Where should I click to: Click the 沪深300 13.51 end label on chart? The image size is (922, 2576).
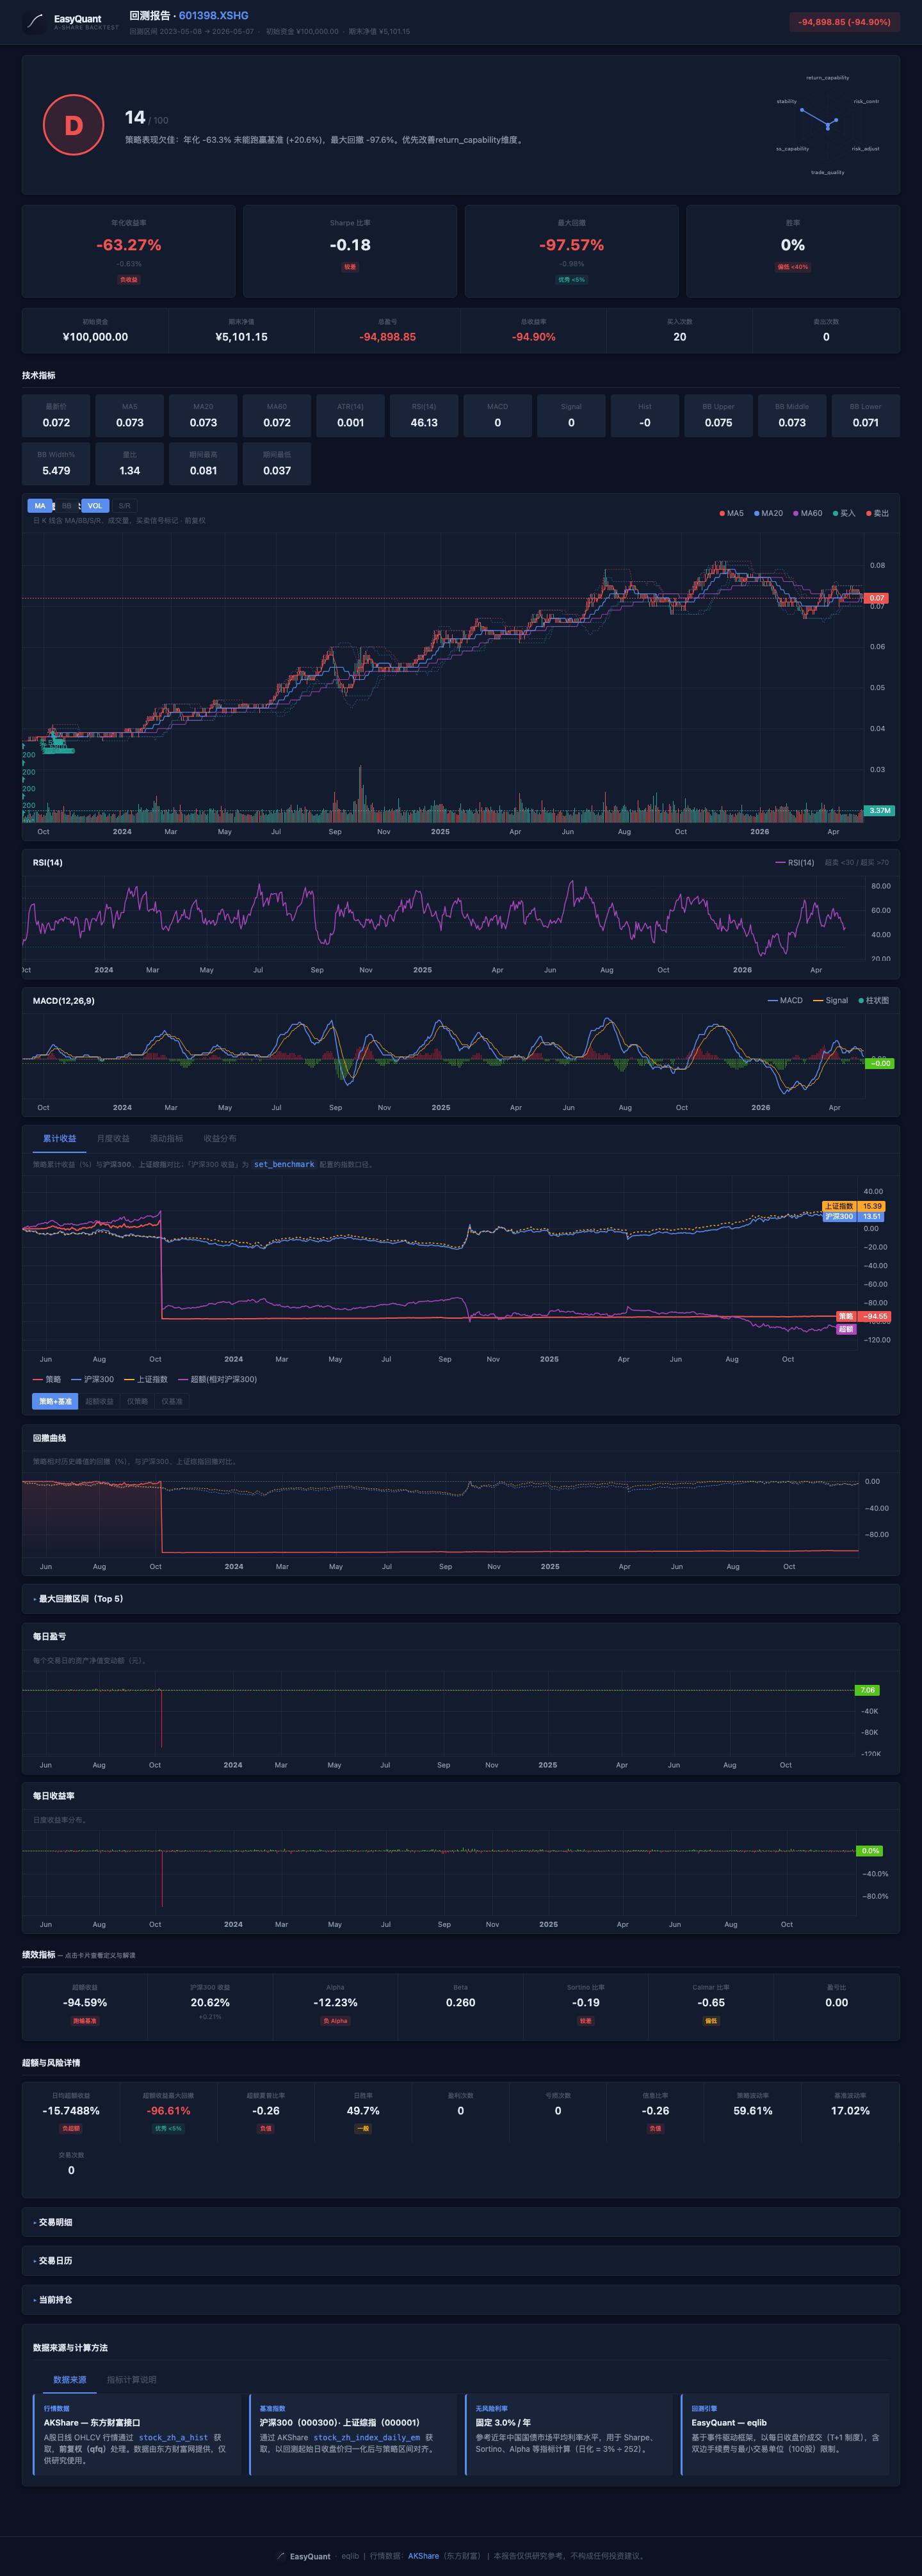pyautogui.click(x=853, y=1216)
